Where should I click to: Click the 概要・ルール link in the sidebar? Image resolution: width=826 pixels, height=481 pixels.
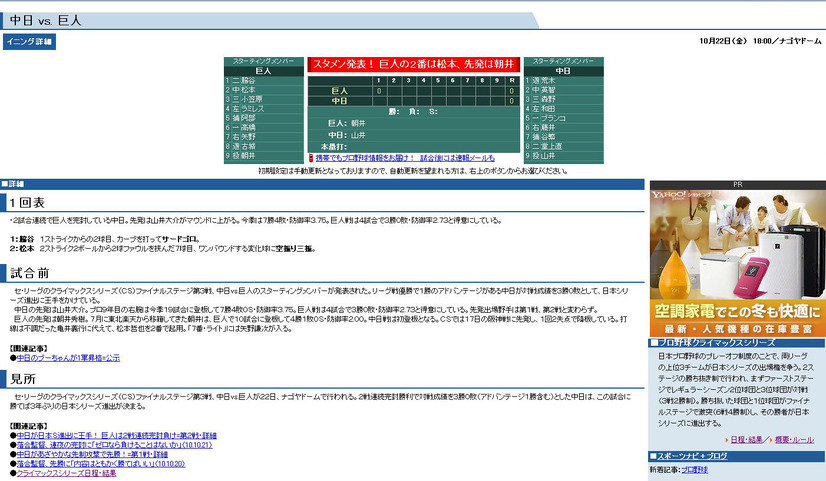[794, 440]
